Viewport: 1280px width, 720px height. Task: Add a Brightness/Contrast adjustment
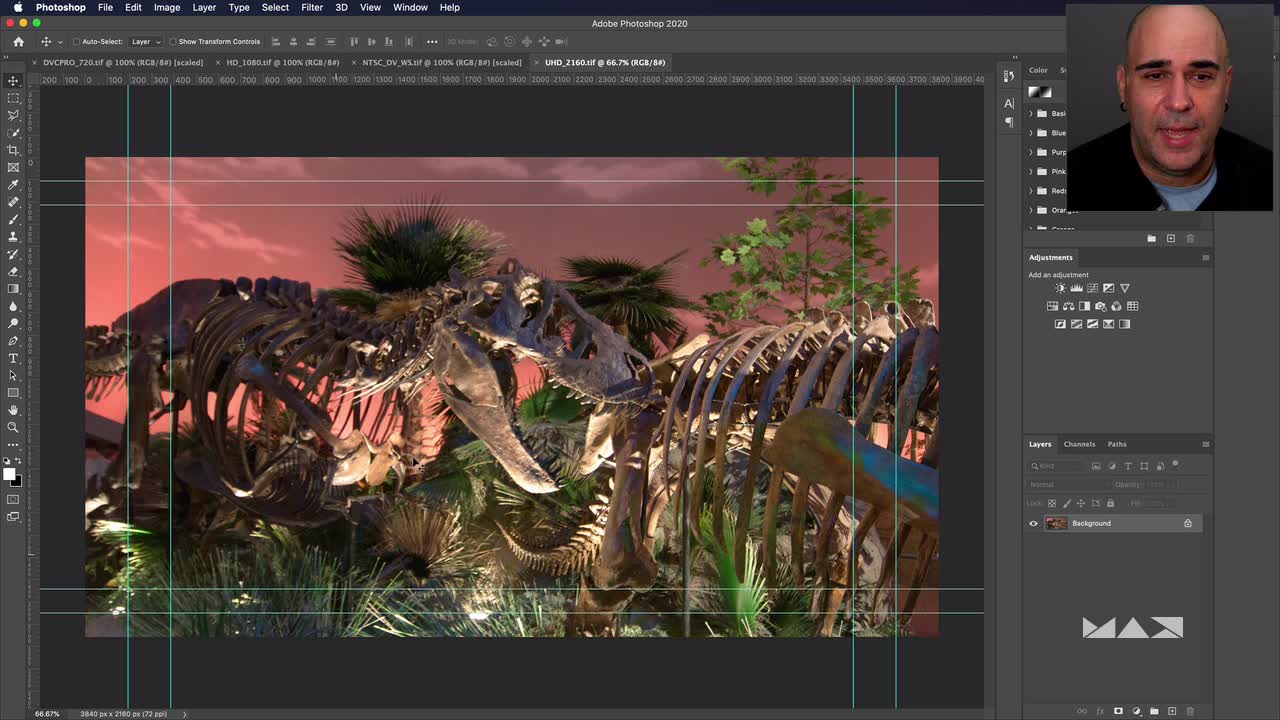point(1060,288)
